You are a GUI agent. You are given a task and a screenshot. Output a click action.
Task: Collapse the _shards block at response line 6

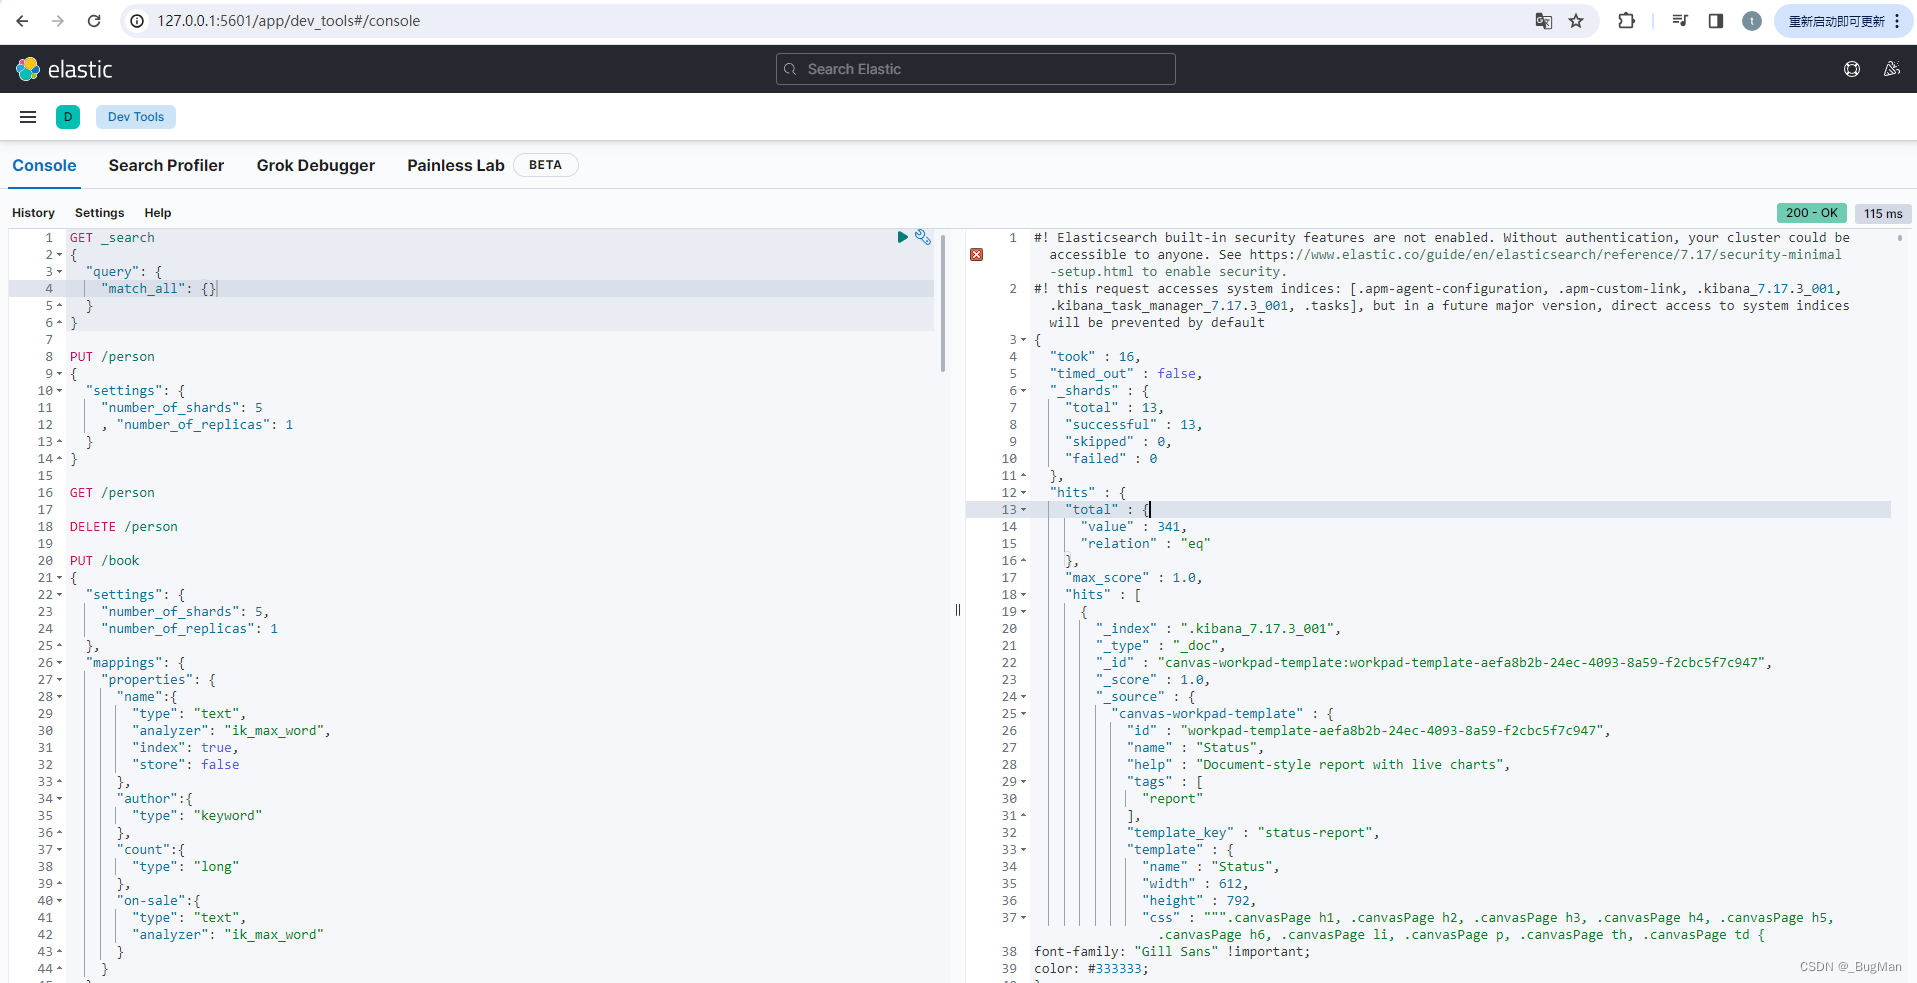pos(1023,391)
